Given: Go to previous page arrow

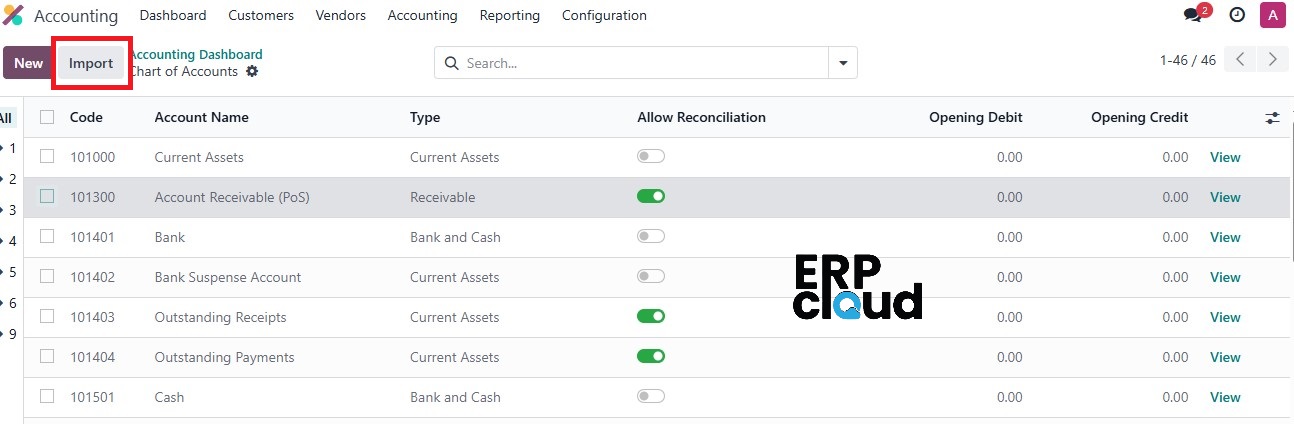Looking at the screenshot, I should click(1240, 60).
